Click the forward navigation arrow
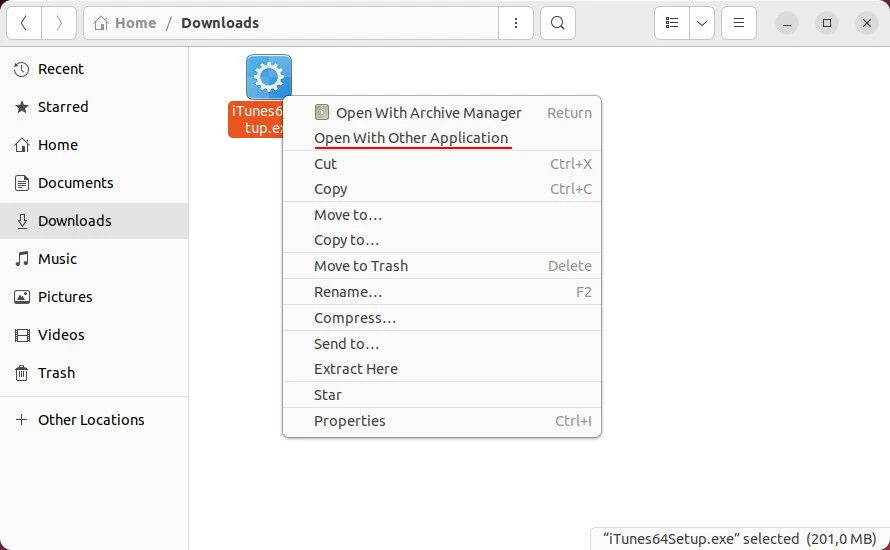 (59, 23)
